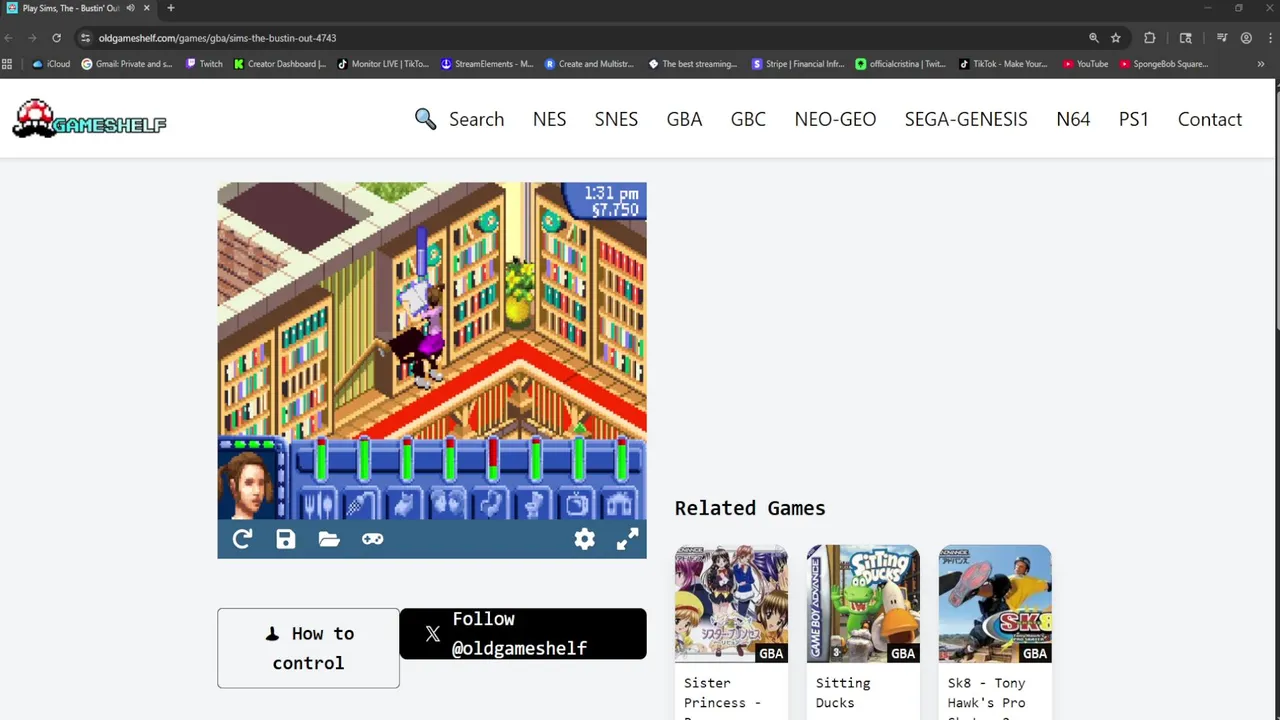The width and height of the screenshot is (1280, 720).
Task: Go to the NEO-GEO games section
Action: [x=835, y=119]
